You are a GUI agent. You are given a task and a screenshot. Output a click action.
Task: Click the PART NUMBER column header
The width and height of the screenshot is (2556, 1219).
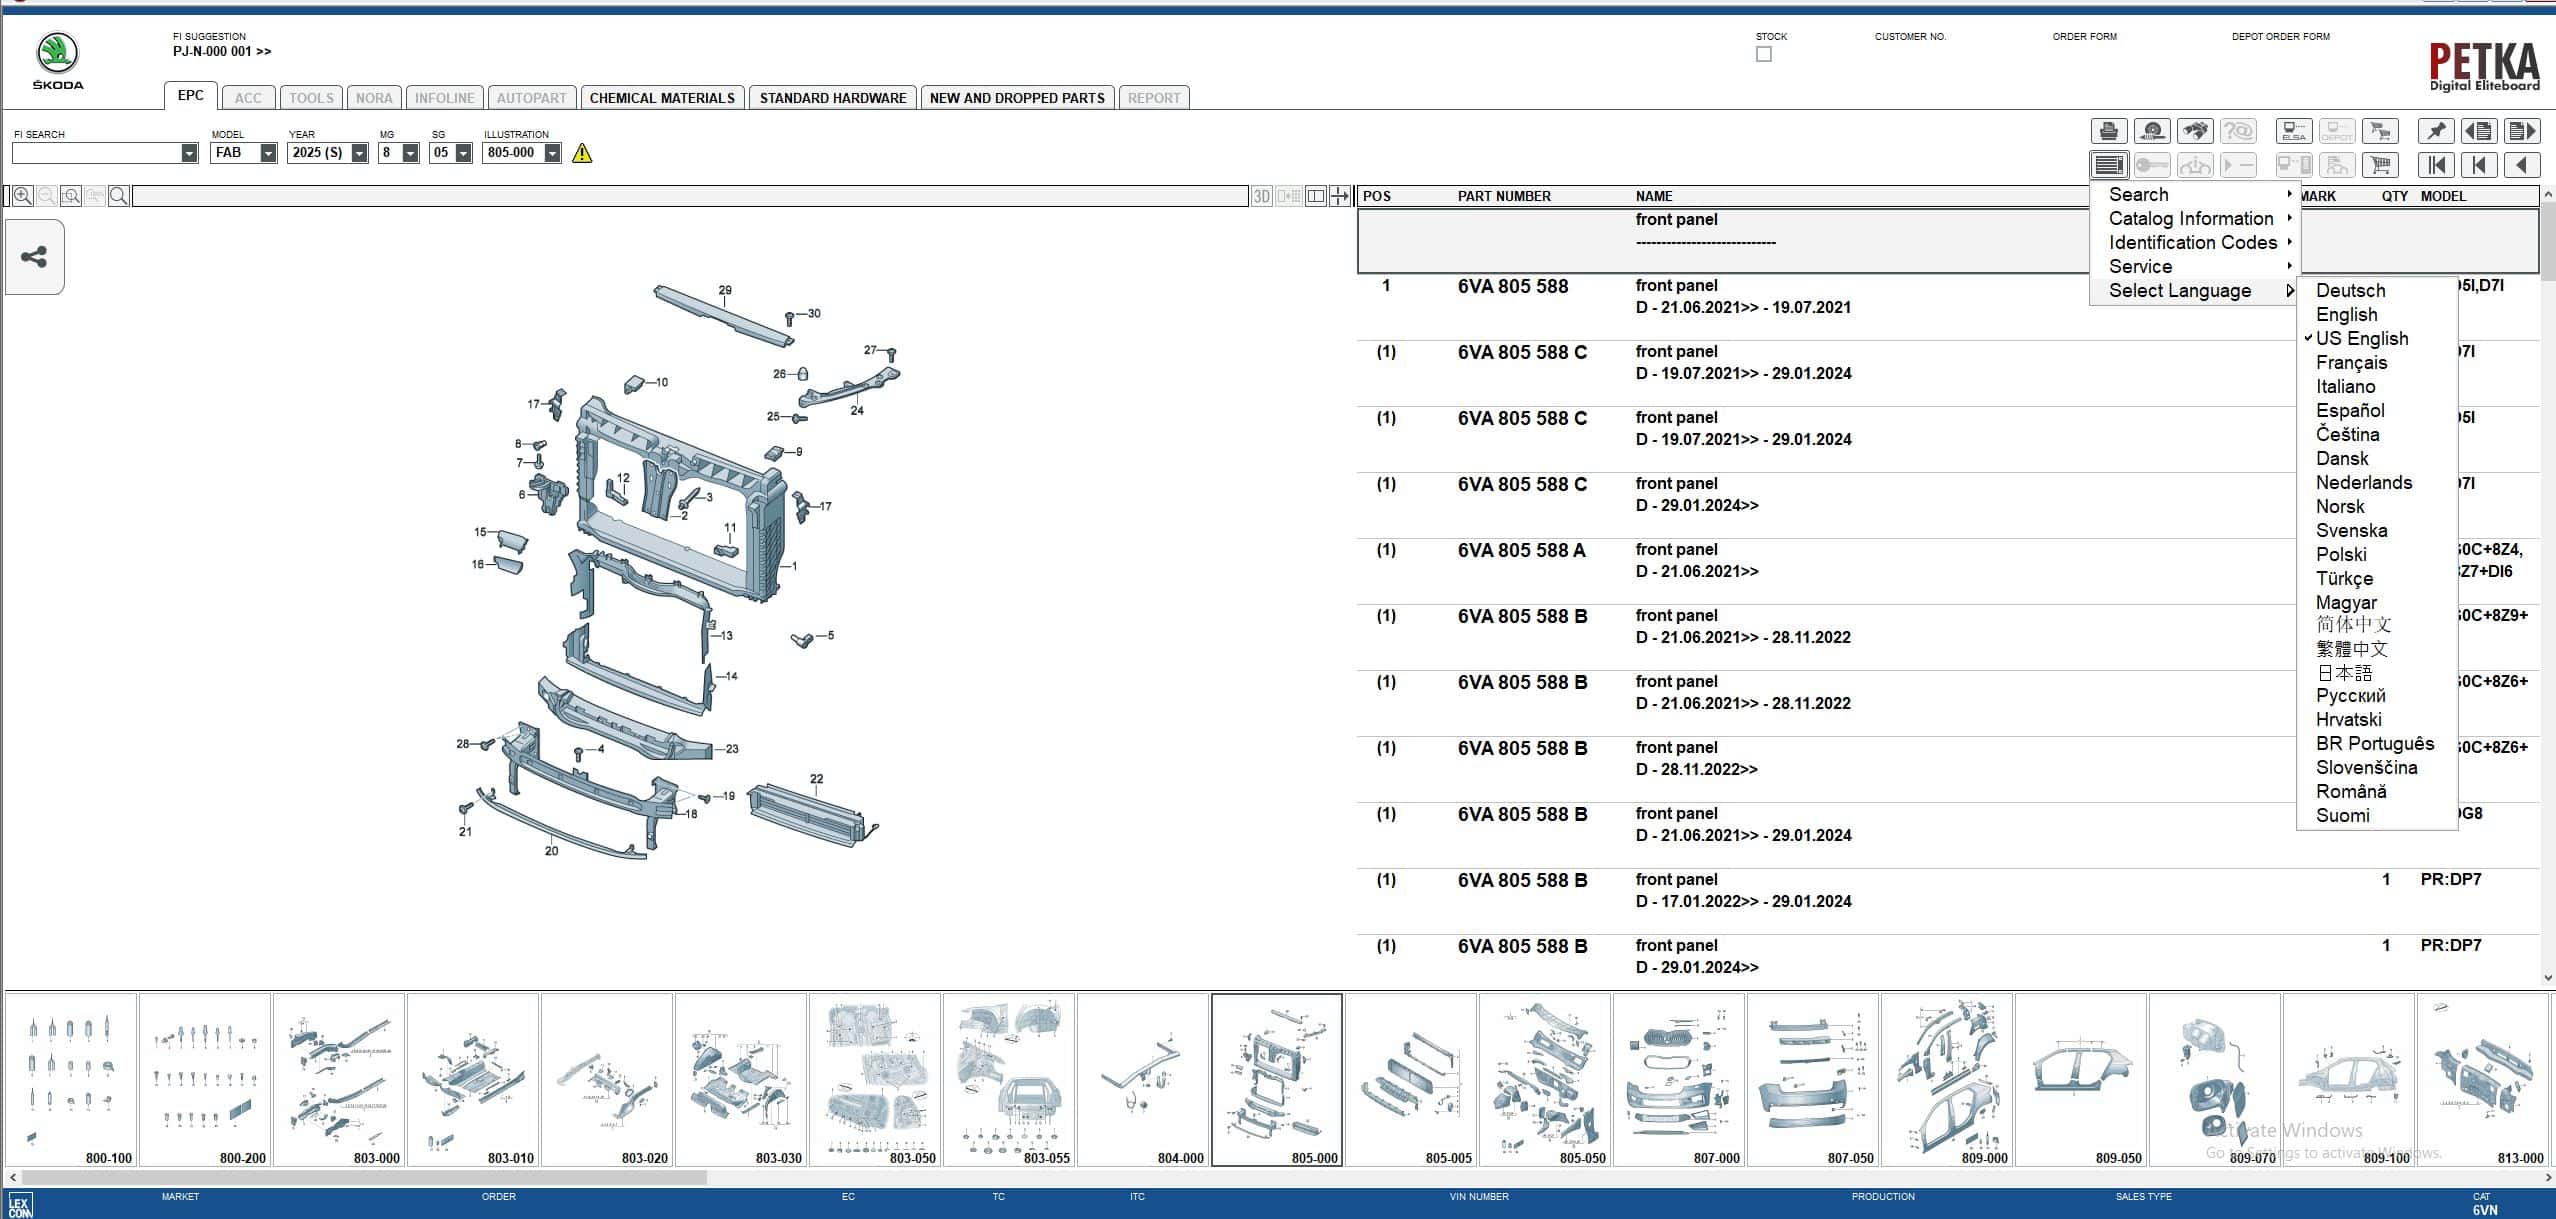[1504, 196]
